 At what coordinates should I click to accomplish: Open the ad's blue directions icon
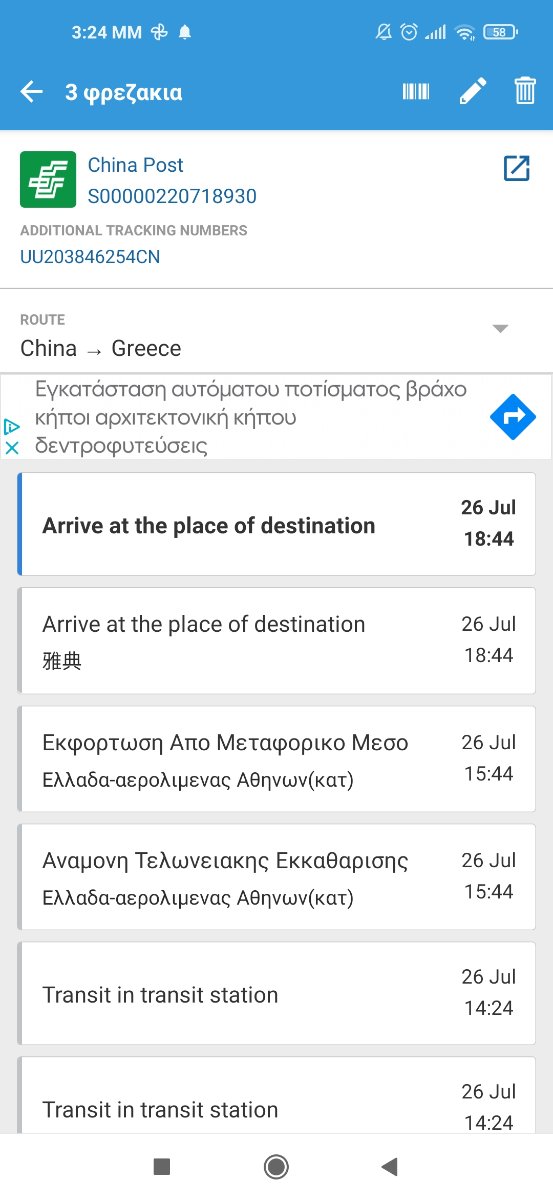pyautogui.click(x=513, y=418)
